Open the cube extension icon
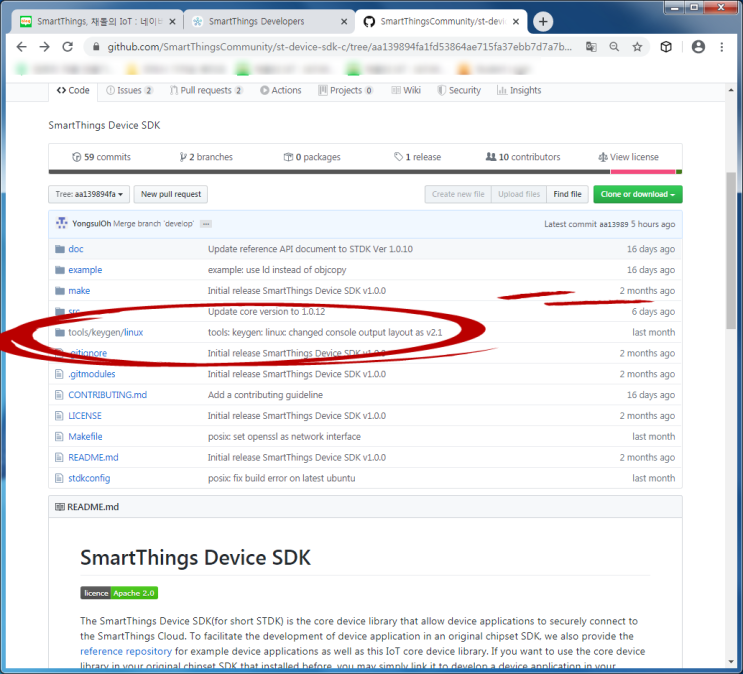 pos(666,46)
